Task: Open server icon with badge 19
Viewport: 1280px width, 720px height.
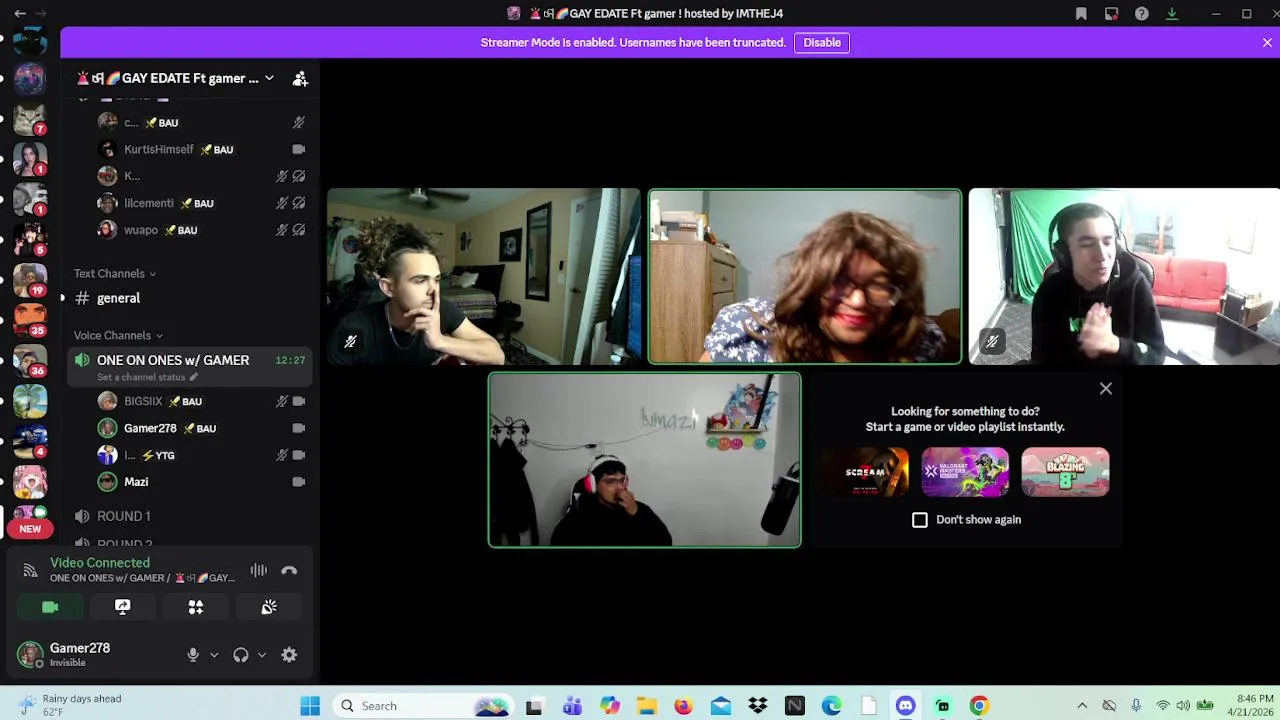Action: tap(30, 281)
